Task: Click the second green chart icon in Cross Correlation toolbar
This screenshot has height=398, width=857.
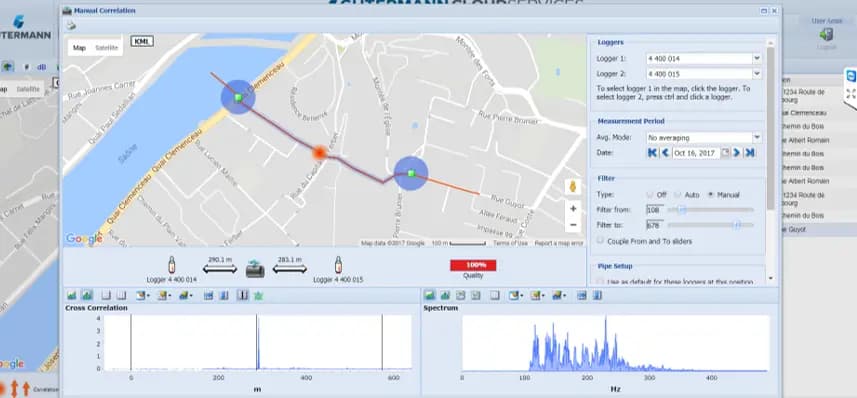Action: coord(87,295)
